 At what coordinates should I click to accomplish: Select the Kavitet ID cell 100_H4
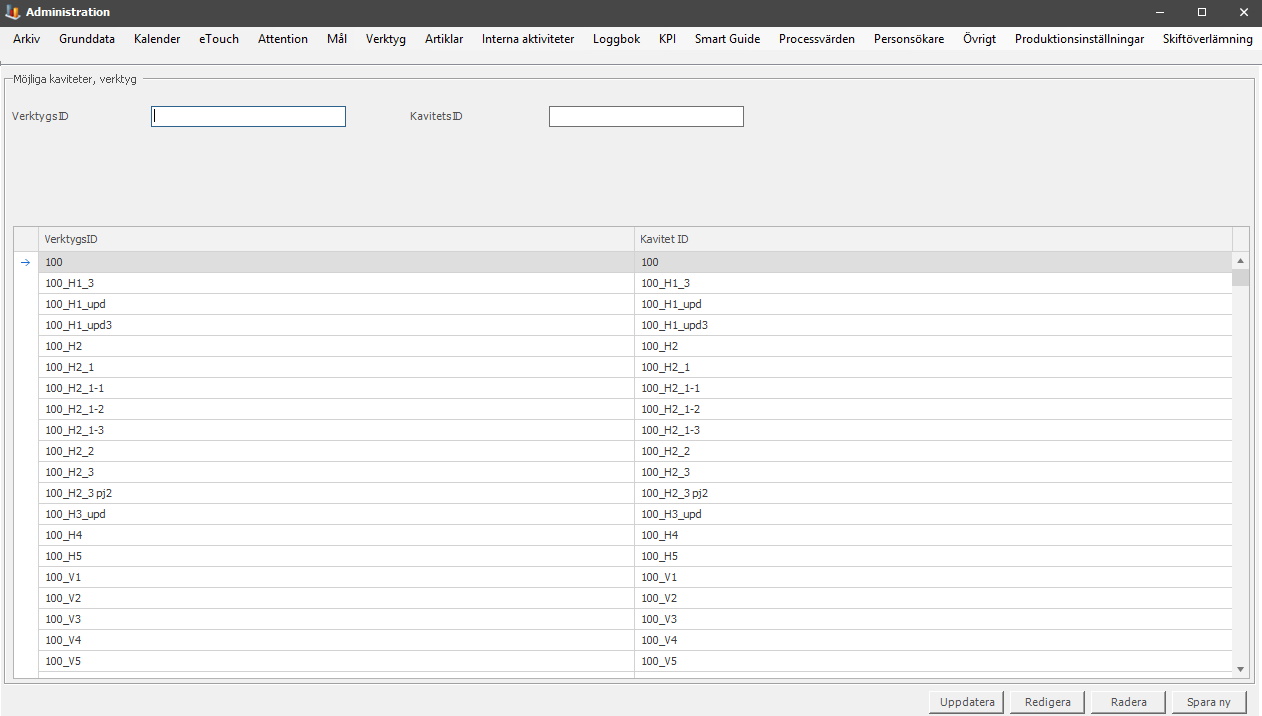933,535
